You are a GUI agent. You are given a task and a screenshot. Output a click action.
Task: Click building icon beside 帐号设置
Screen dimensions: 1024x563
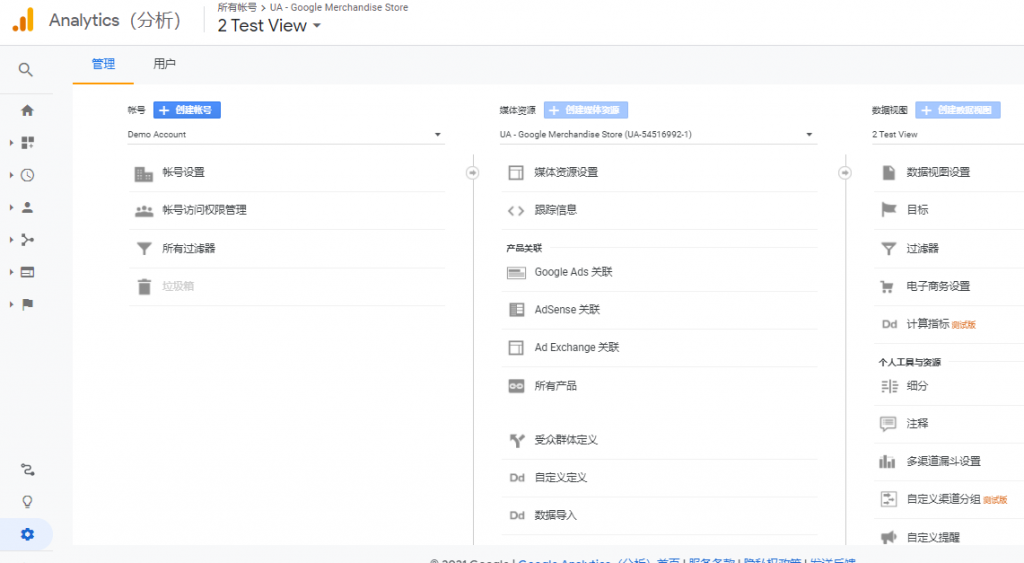(144, 173)
